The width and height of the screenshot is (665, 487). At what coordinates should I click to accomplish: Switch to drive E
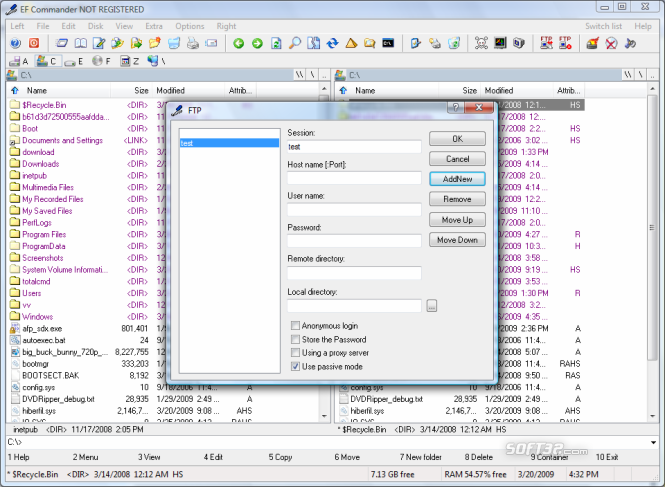(x=74, y=62)
